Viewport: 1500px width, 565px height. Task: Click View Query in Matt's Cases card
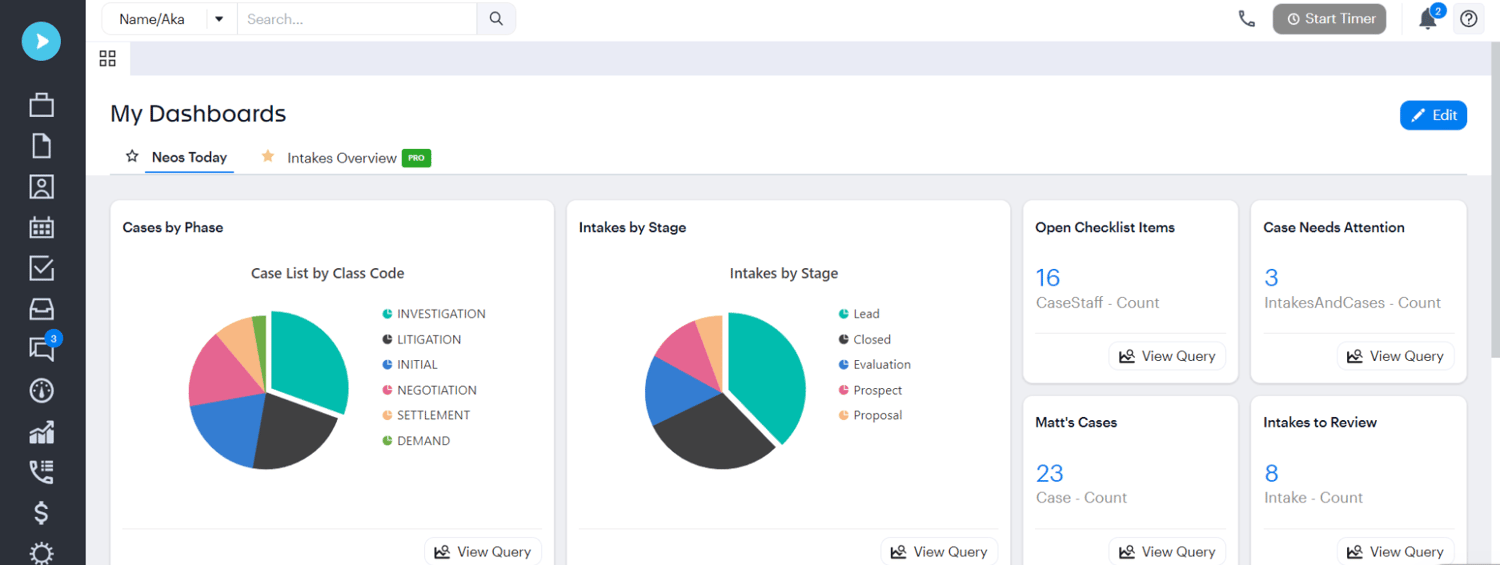(1167, 552)
